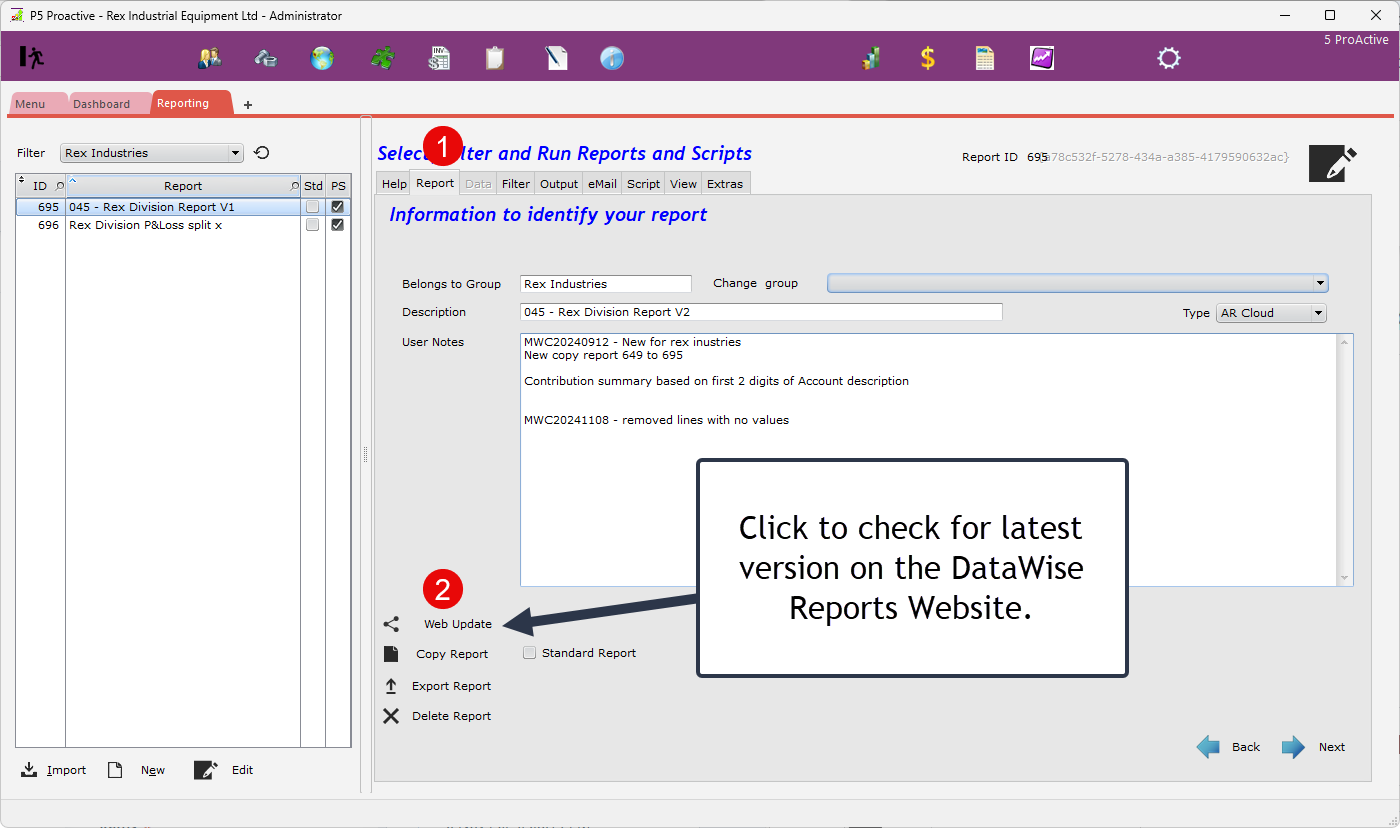Click the Export Report label

pos(452,686)
